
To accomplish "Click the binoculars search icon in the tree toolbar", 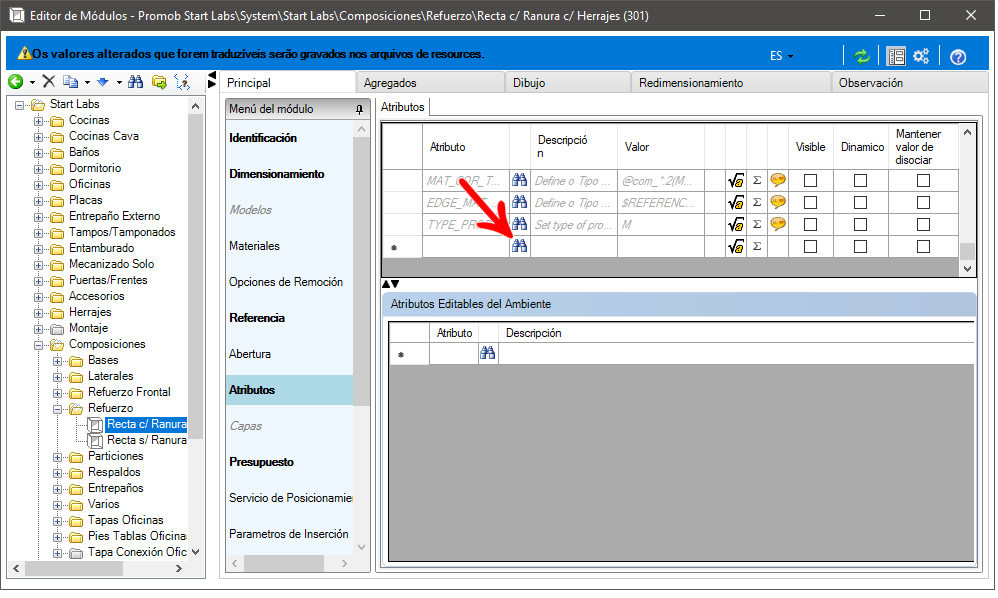I will (135, 82).
